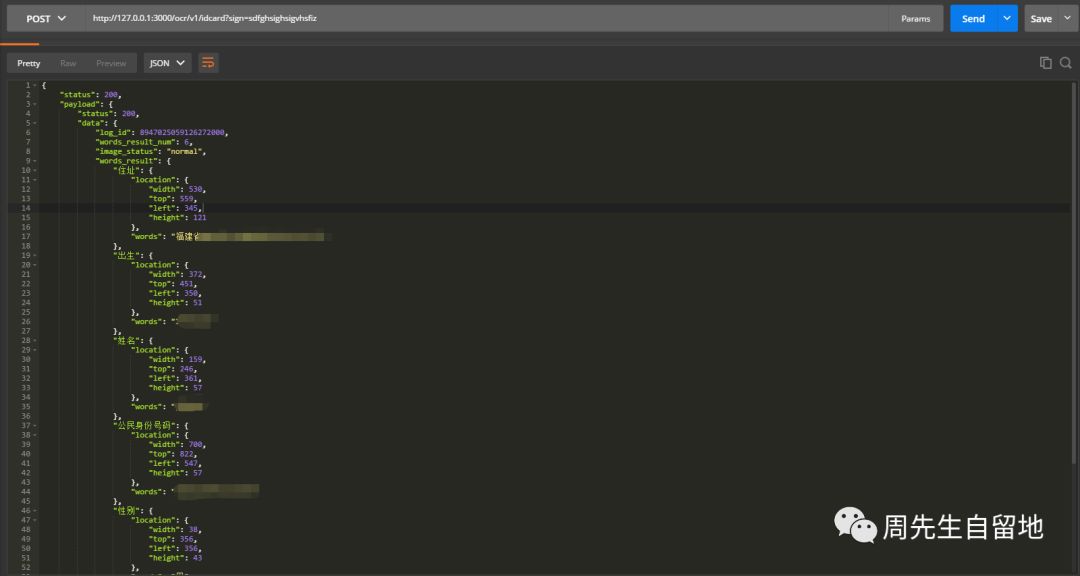Click the "top": 246 line

[173, 369]
